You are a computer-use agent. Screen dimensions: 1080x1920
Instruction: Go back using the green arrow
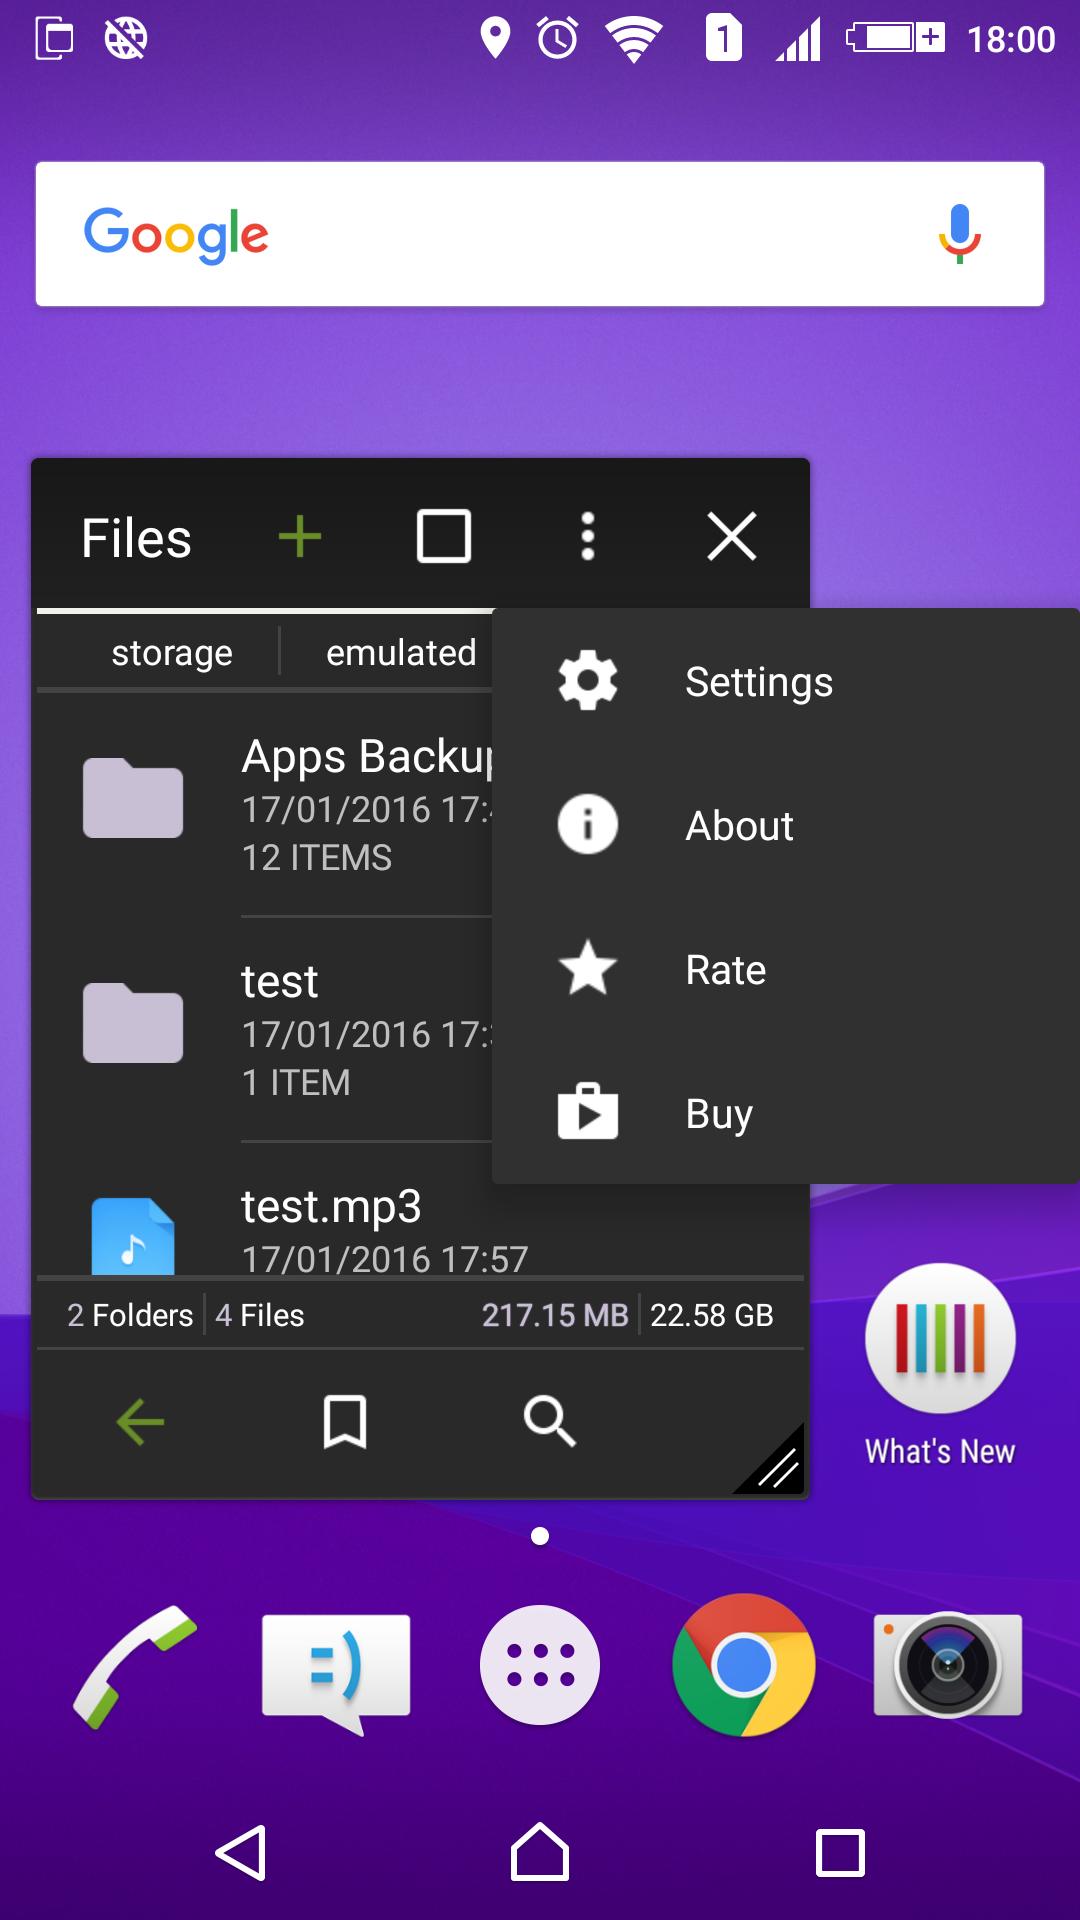click(x=140, y=1421)
